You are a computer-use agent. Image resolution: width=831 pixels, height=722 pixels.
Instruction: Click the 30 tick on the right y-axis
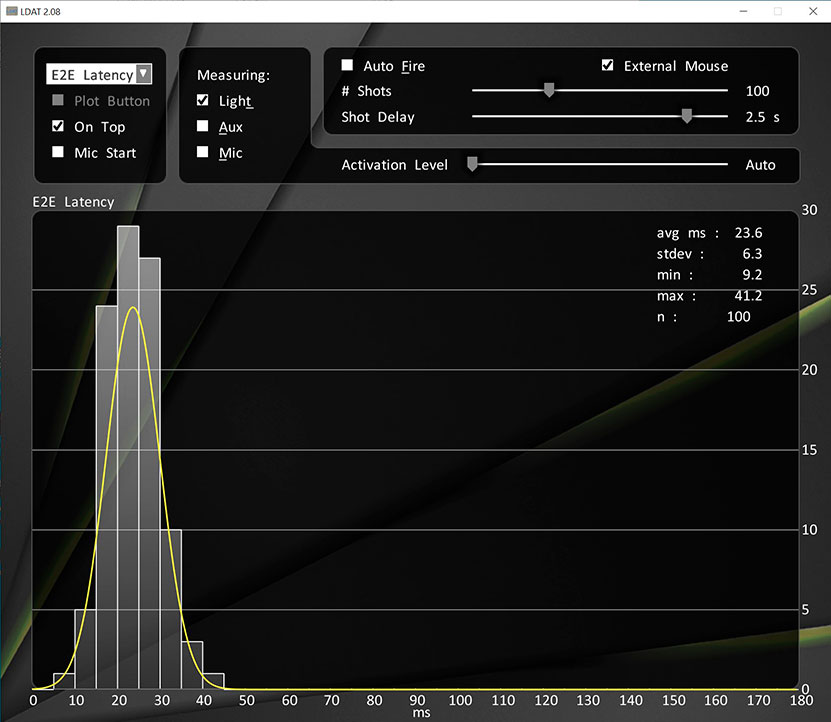[x=809, y=210]
